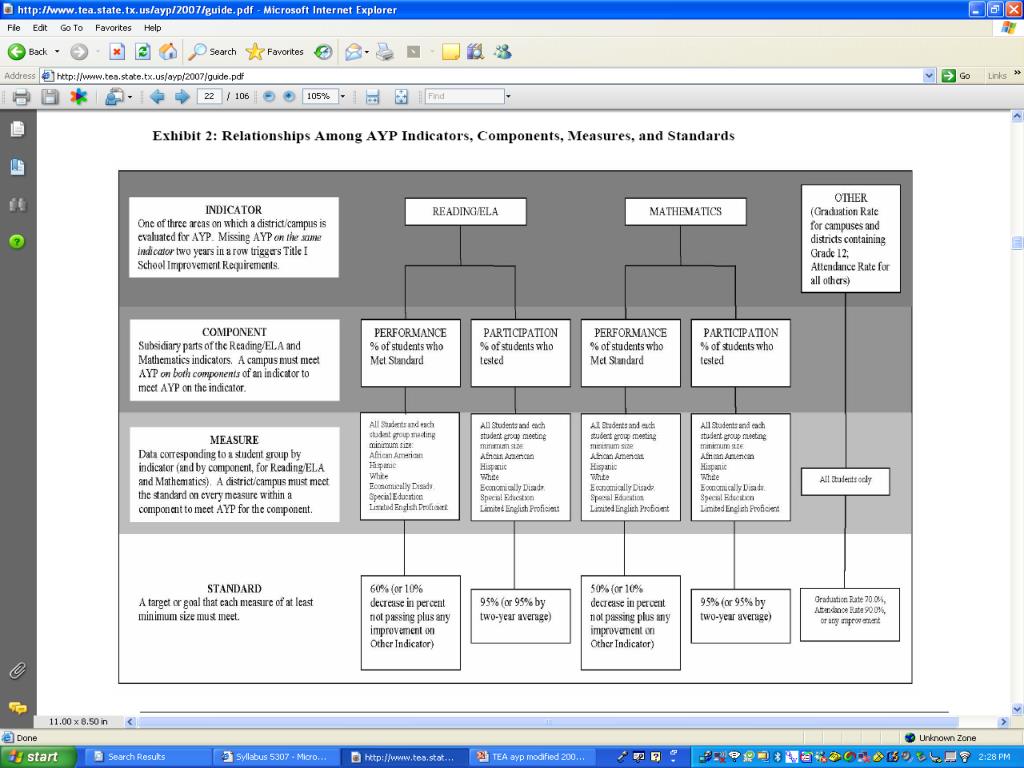Open the History icon
Viewport: 1024px width, 768px height.
(x=323, y=52)
